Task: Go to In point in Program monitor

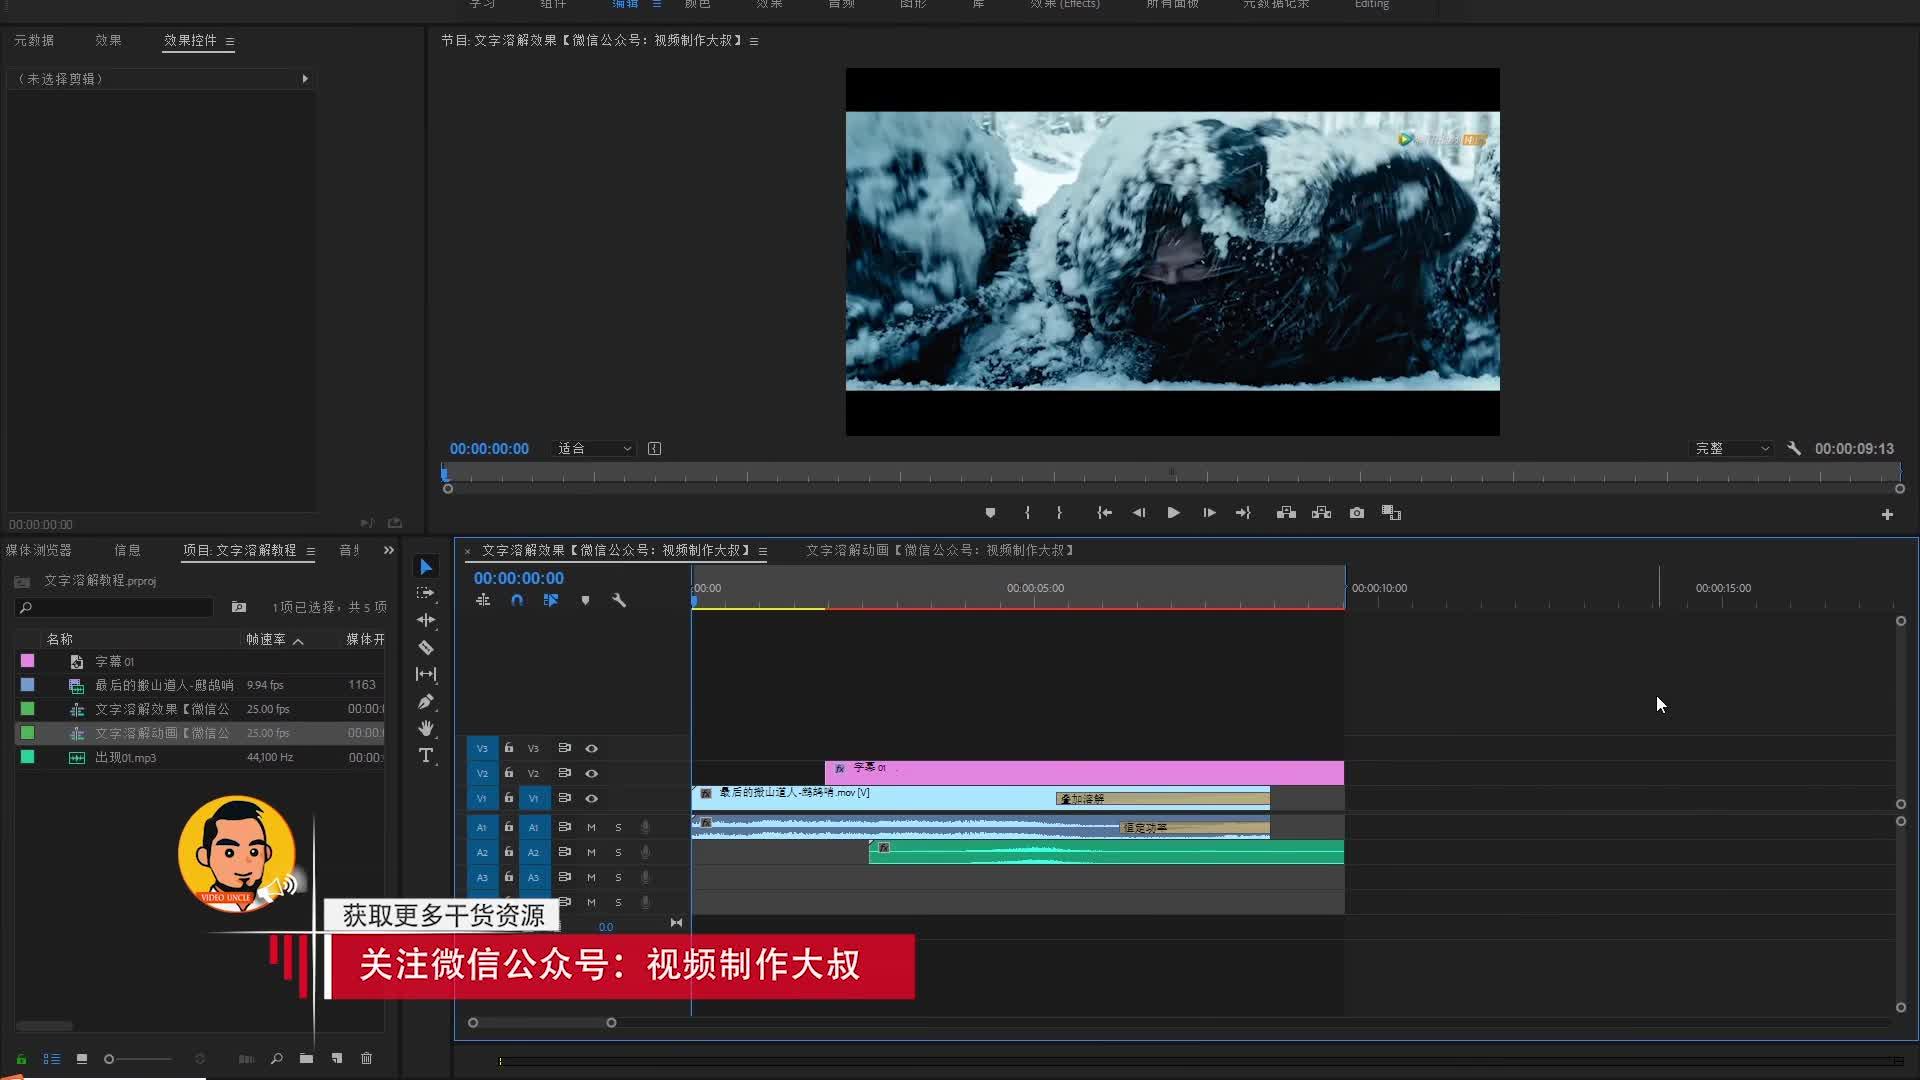Action: pos(1104,513)
